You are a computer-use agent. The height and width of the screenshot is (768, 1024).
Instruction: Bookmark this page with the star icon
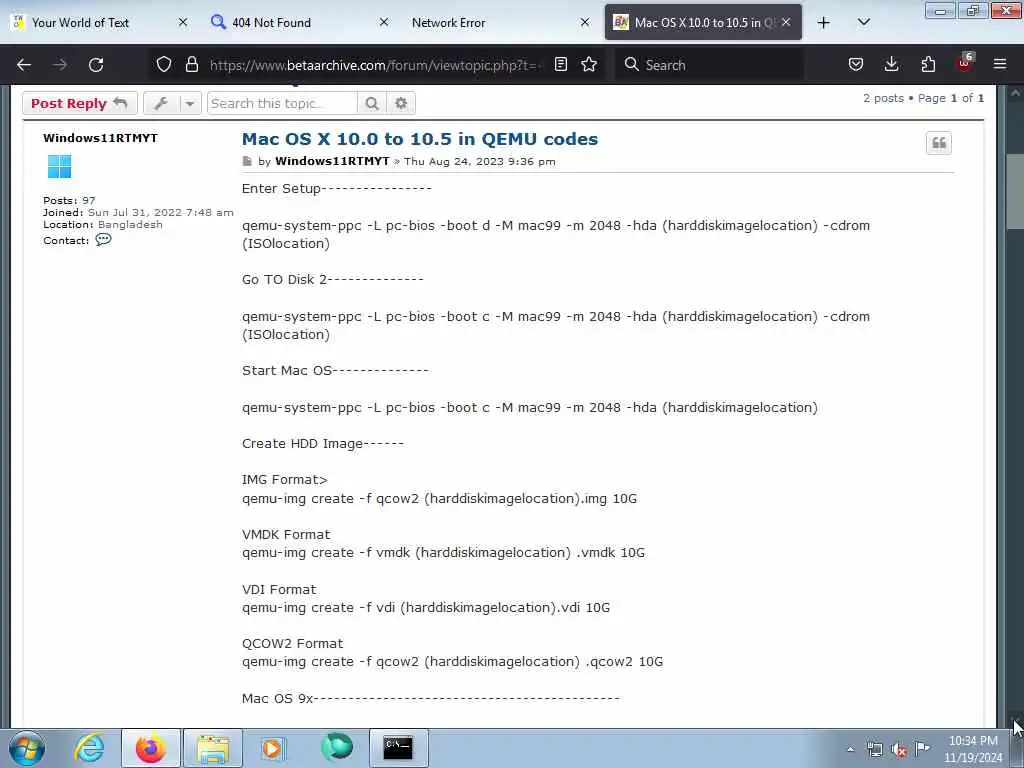coord(589,64)
